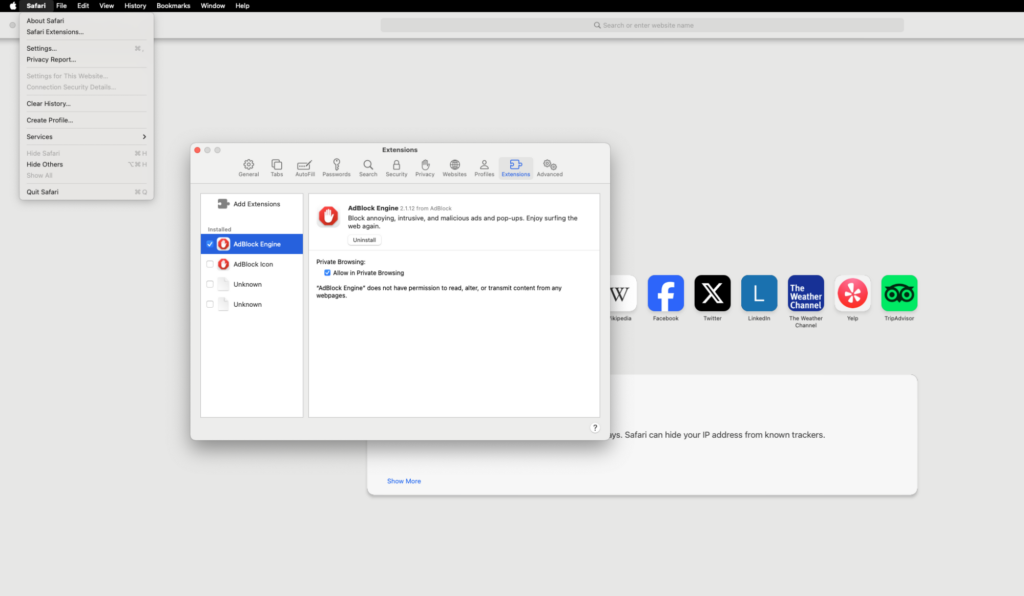This screenshot has width=1024, height=596.
Task: Switch to AutoFill settings
Action: click(304, 168)
